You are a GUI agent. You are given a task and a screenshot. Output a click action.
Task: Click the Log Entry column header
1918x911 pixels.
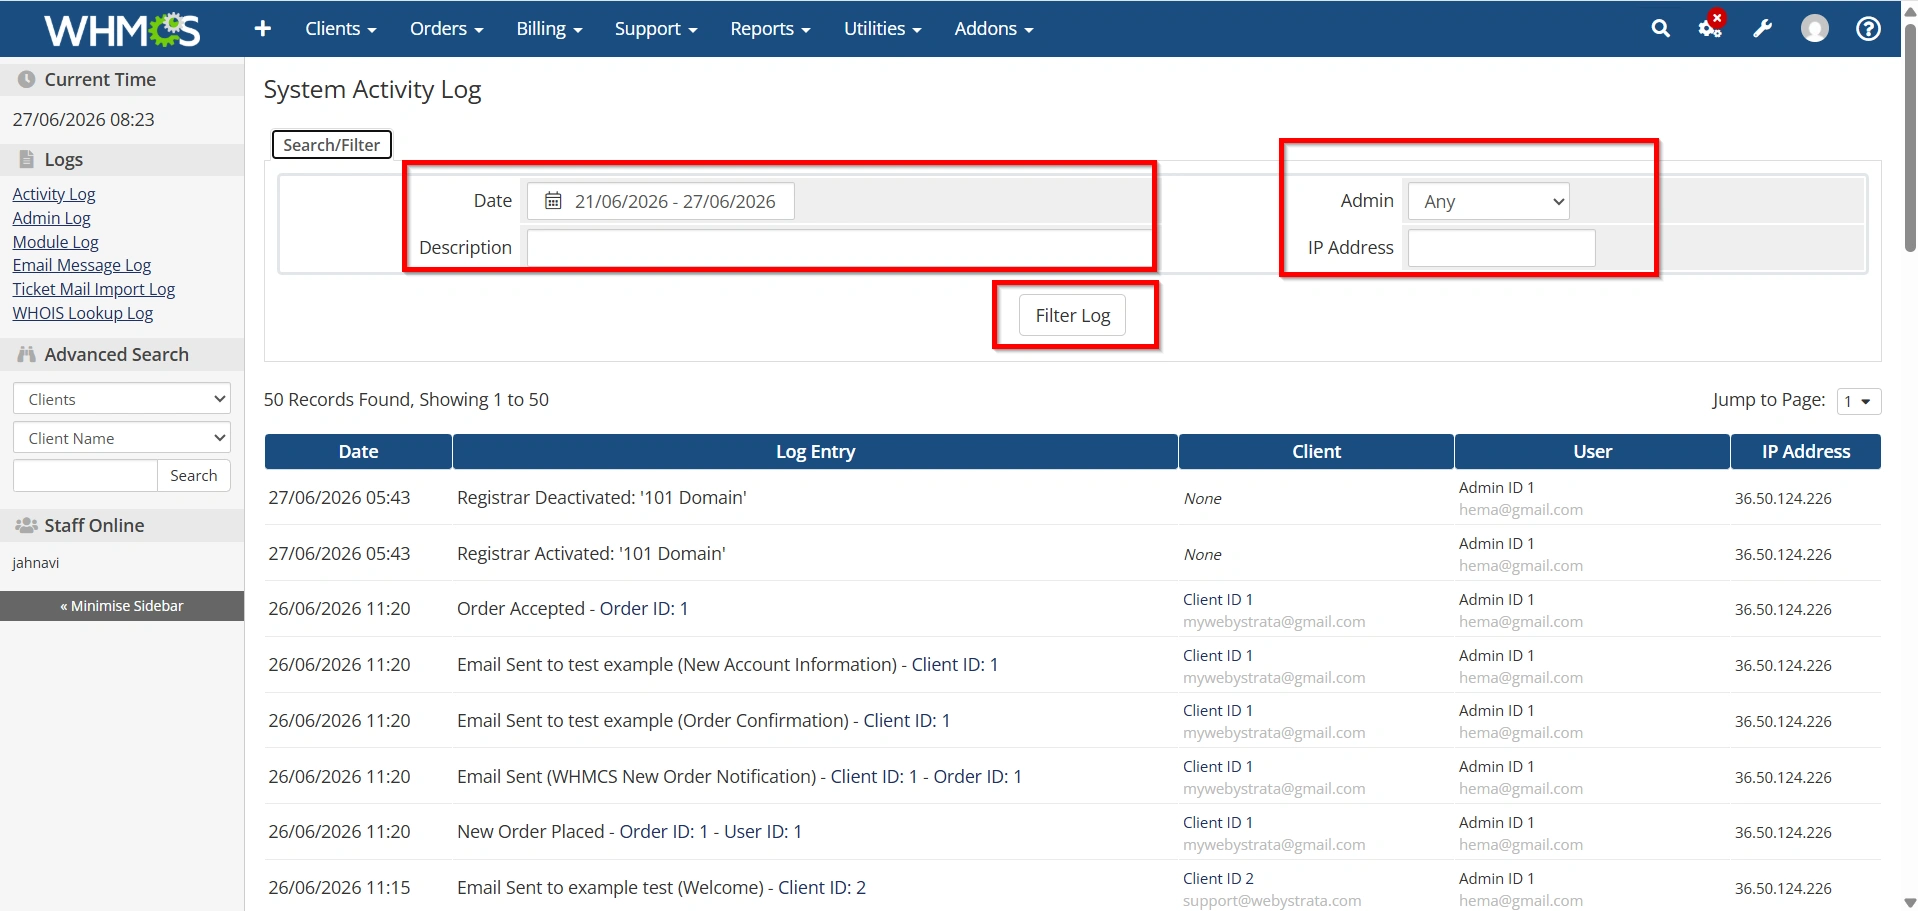pos(815,451)
